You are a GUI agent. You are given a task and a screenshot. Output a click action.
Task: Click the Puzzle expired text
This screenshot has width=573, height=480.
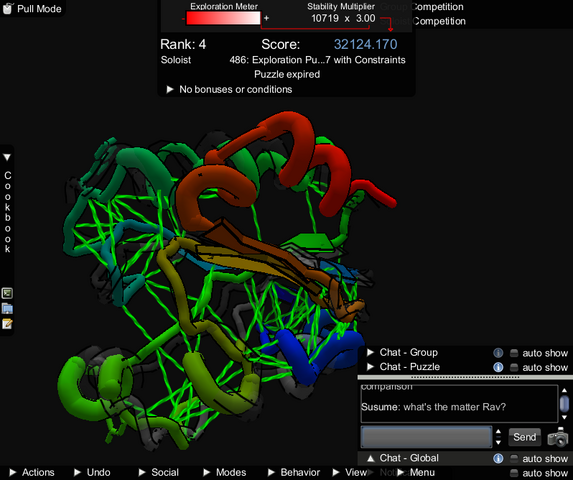pos(287,75)
